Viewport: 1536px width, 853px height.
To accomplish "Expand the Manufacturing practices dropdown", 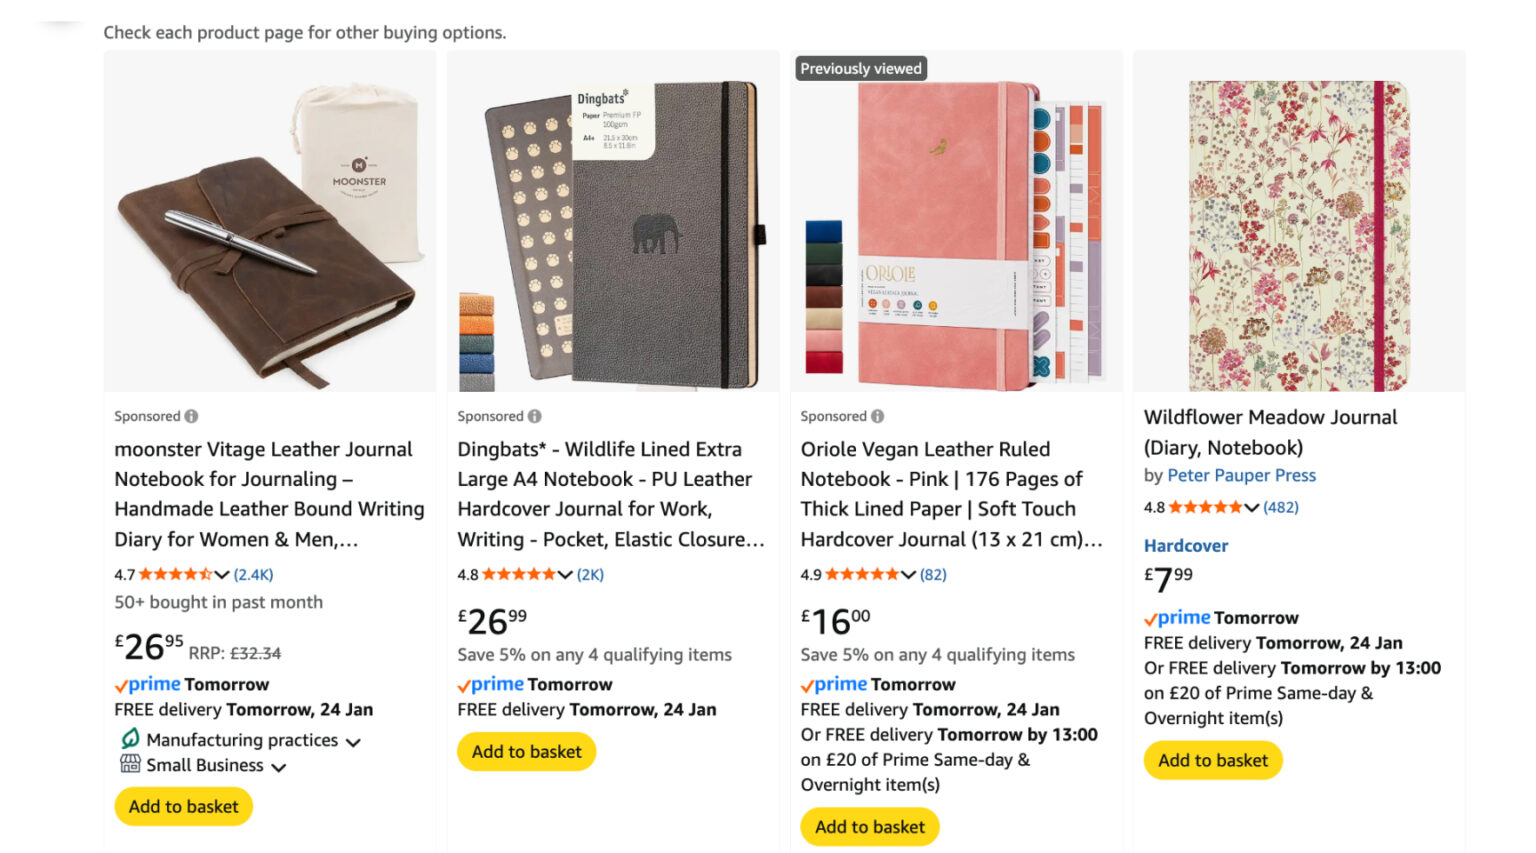I will pos(355,740).
